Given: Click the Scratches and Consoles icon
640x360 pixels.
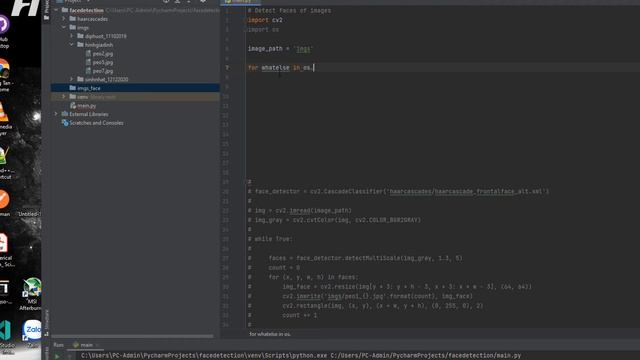Looking at the screenshot, I should click(x=64, y=122).
